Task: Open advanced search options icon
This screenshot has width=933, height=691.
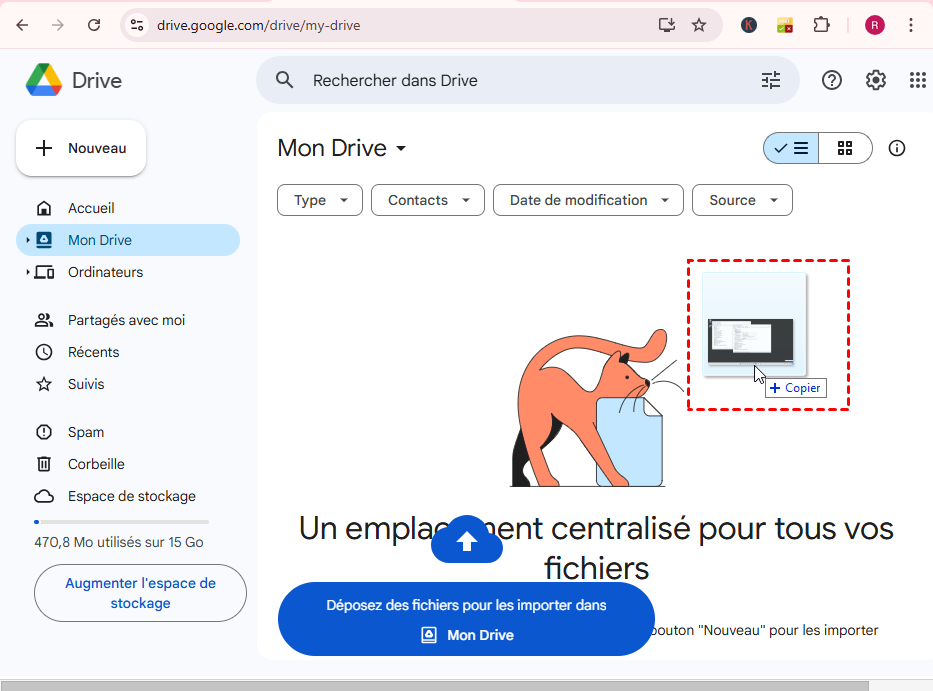Action: click(771, 80)
